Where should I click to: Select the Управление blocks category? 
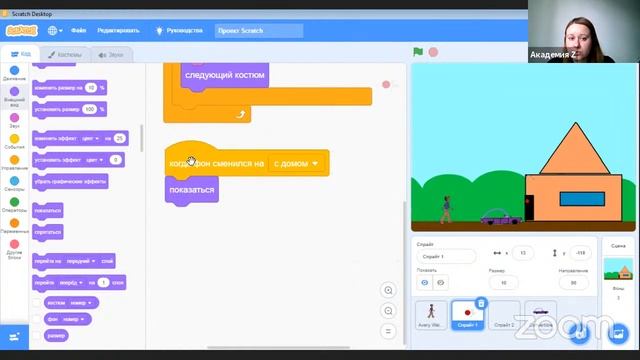(x=14, y=163)
